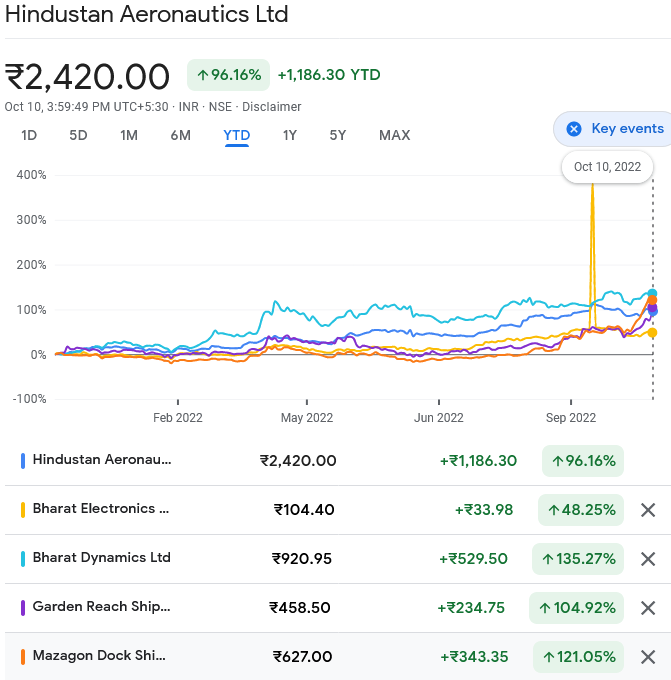Viewport: 671px width, 680px height.
Task: Open Hindustan Aeronautics stock row
Action: point(102,460)
